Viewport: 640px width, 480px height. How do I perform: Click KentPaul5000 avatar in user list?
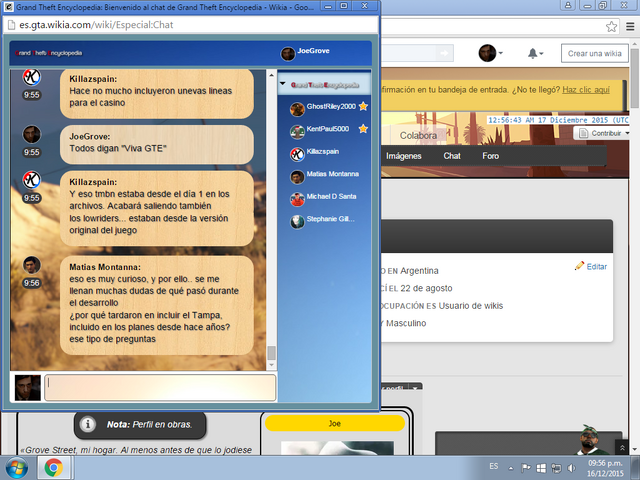click(x=297, y=132)
